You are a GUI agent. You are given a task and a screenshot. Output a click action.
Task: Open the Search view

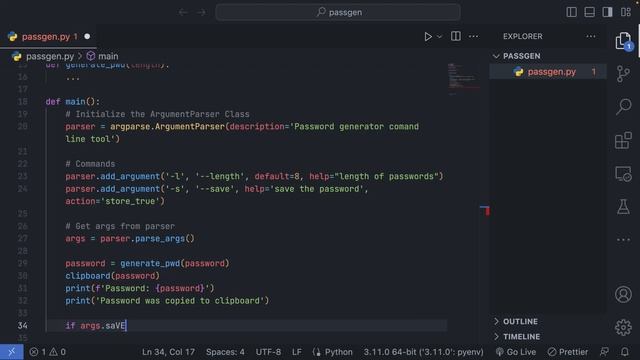(623, 107)
